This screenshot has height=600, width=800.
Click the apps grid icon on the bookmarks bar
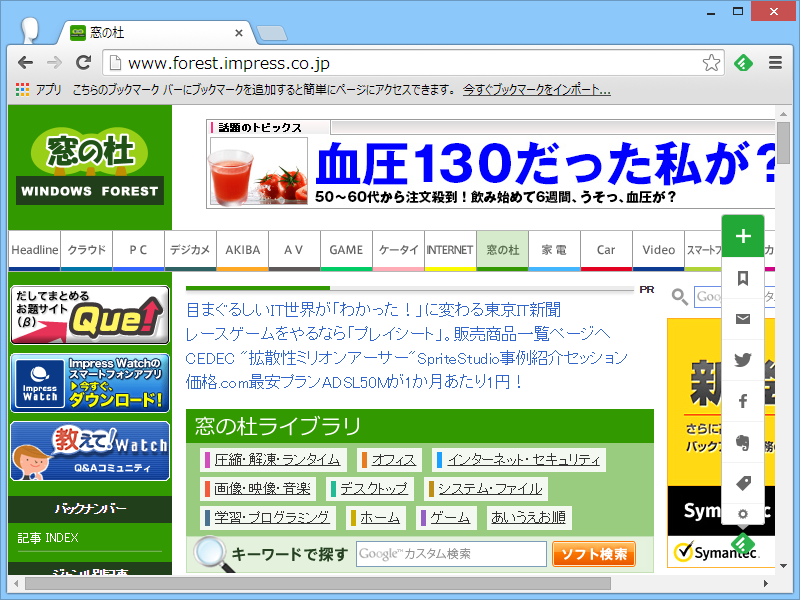22,90
